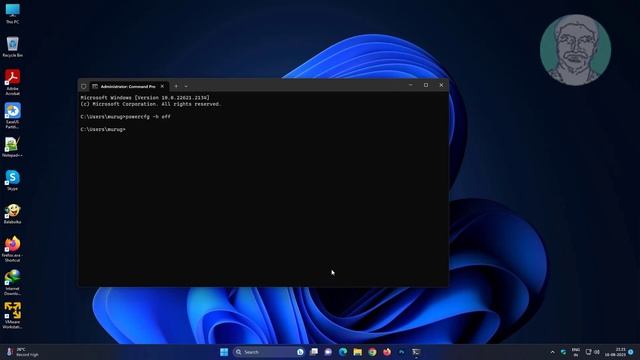The width and height of the screenshot is (640, 360).
Task: Launch Microsoft Edge from taskbar
Action: tap(343, 352)
